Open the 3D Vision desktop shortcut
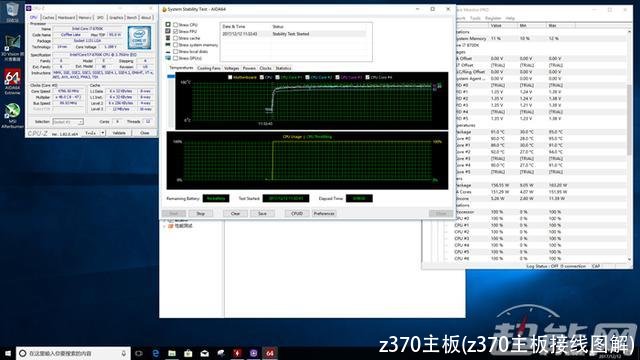 [12, 48]
